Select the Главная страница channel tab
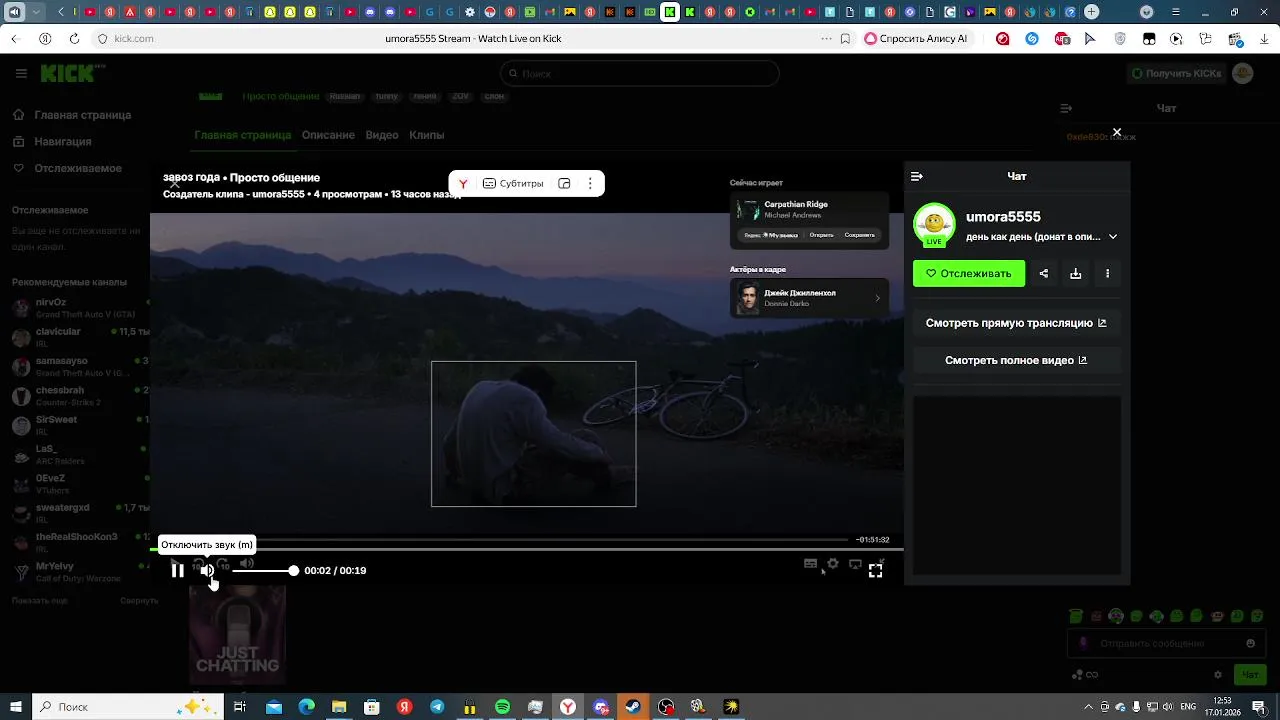 243,135
